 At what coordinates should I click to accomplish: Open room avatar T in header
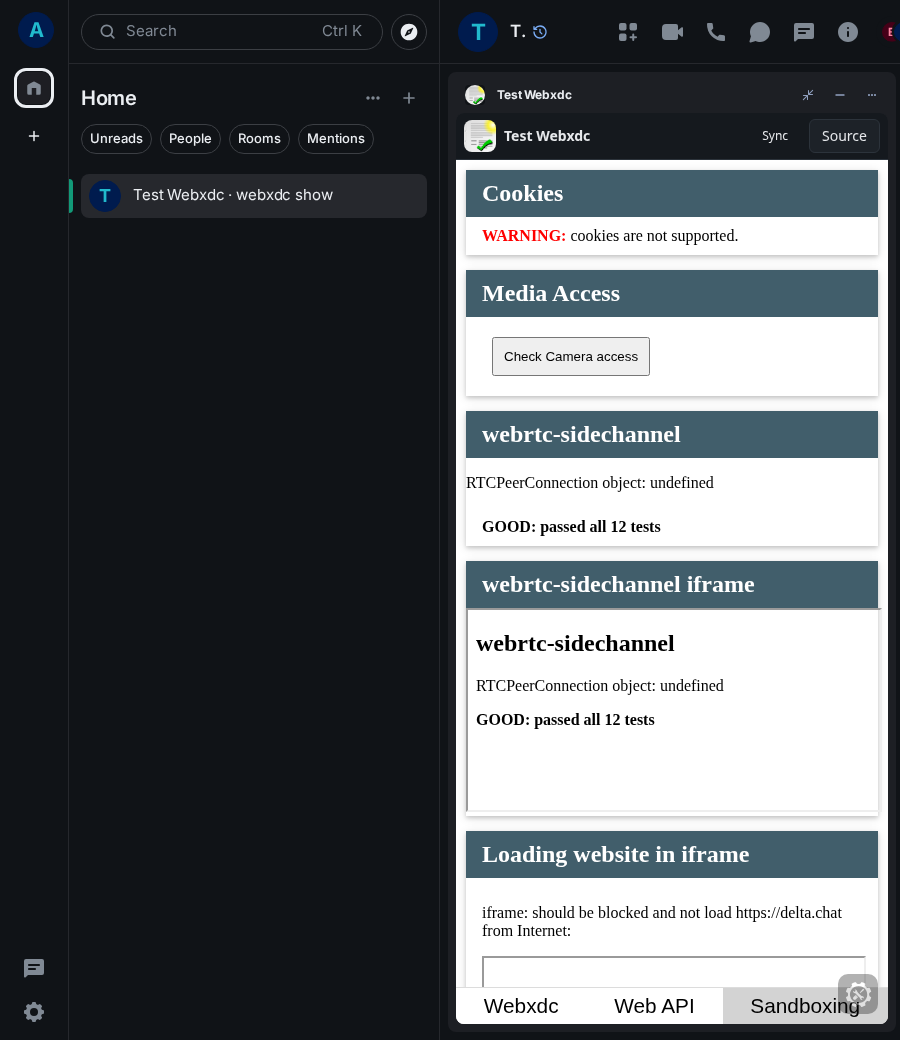pyautogui.click(x=478, y=32)
